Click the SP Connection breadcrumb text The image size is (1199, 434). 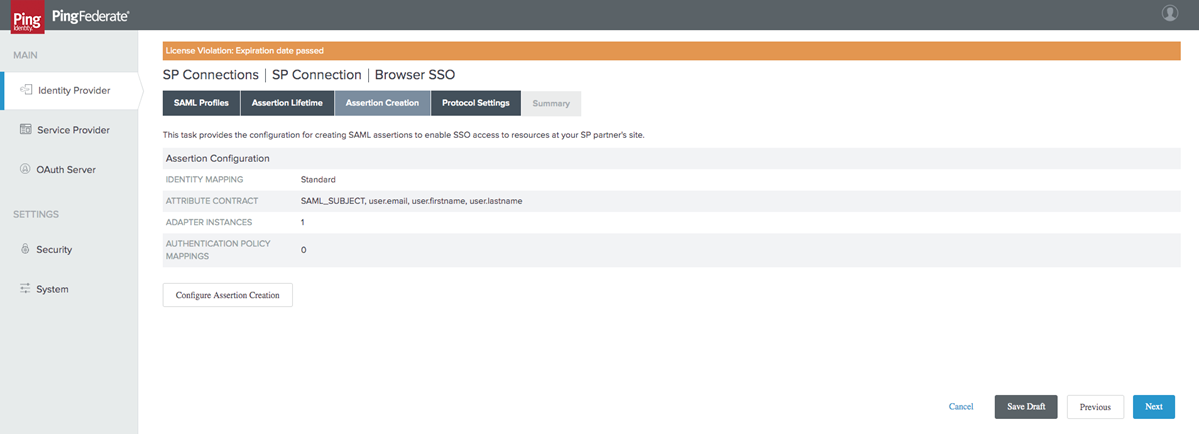[x=317, y=75]
